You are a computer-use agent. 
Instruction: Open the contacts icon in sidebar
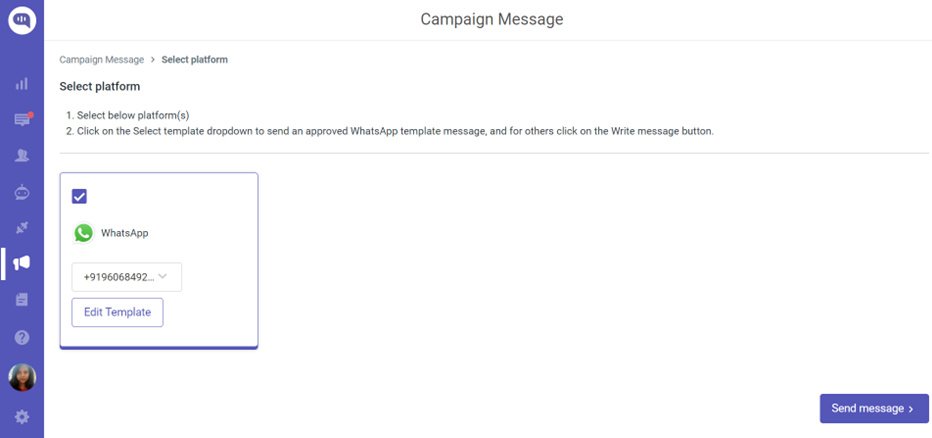[x=22, y=156]
